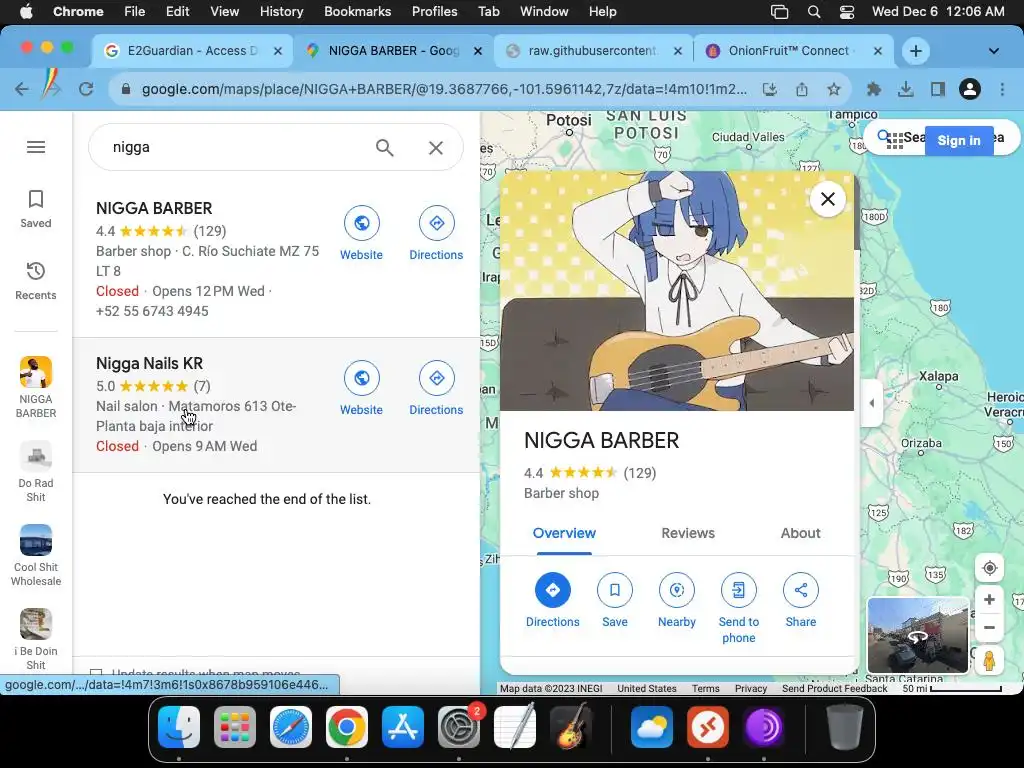Click the search text input field
This screenshot has width=1024, height=768.
(238, 148)
